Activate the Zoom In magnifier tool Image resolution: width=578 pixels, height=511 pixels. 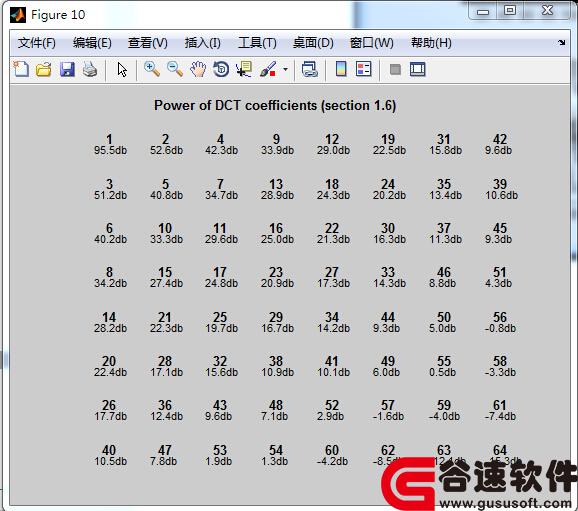click(152, 69)
